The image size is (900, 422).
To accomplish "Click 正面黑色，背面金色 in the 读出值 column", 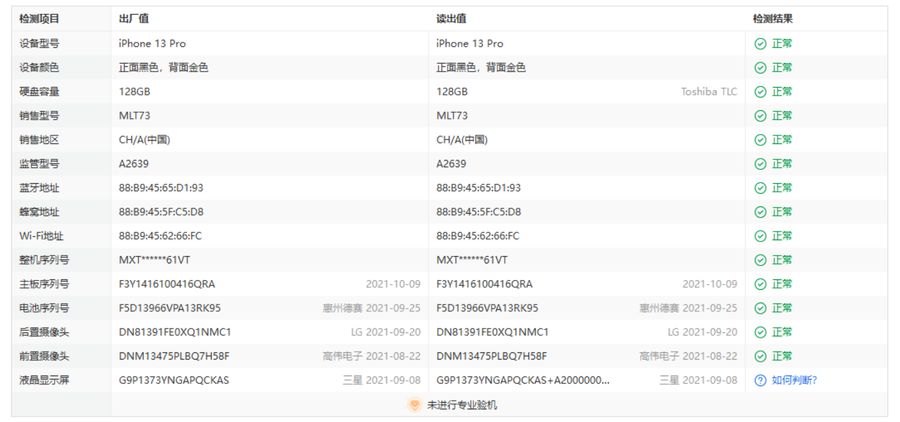I will (x=481, y=68).
